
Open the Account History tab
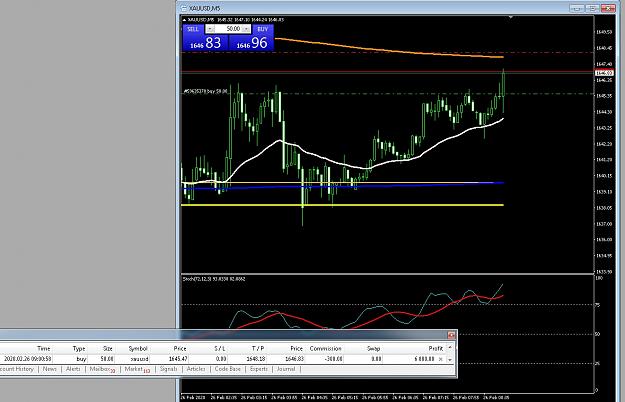coord(16,369)
